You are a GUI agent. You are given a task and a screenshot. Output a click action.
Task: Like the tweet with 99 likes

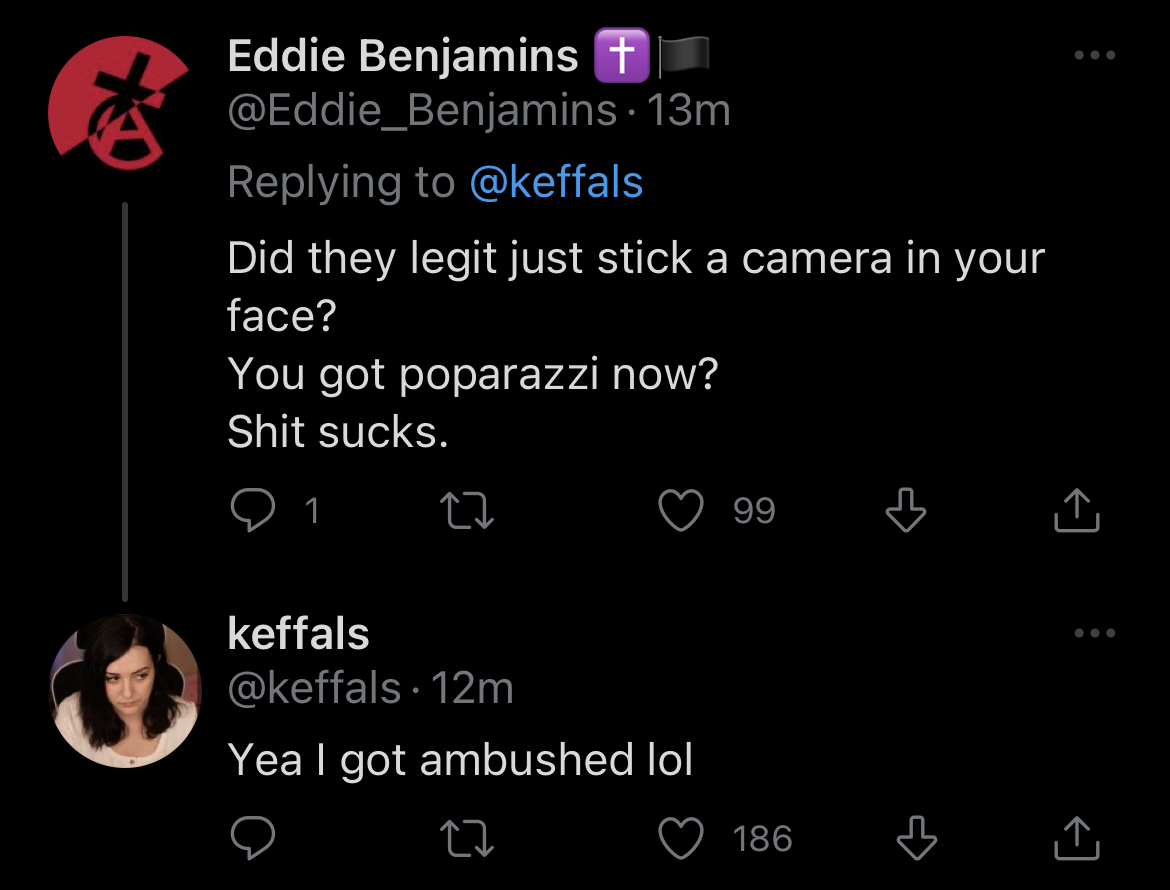(681, 510)
